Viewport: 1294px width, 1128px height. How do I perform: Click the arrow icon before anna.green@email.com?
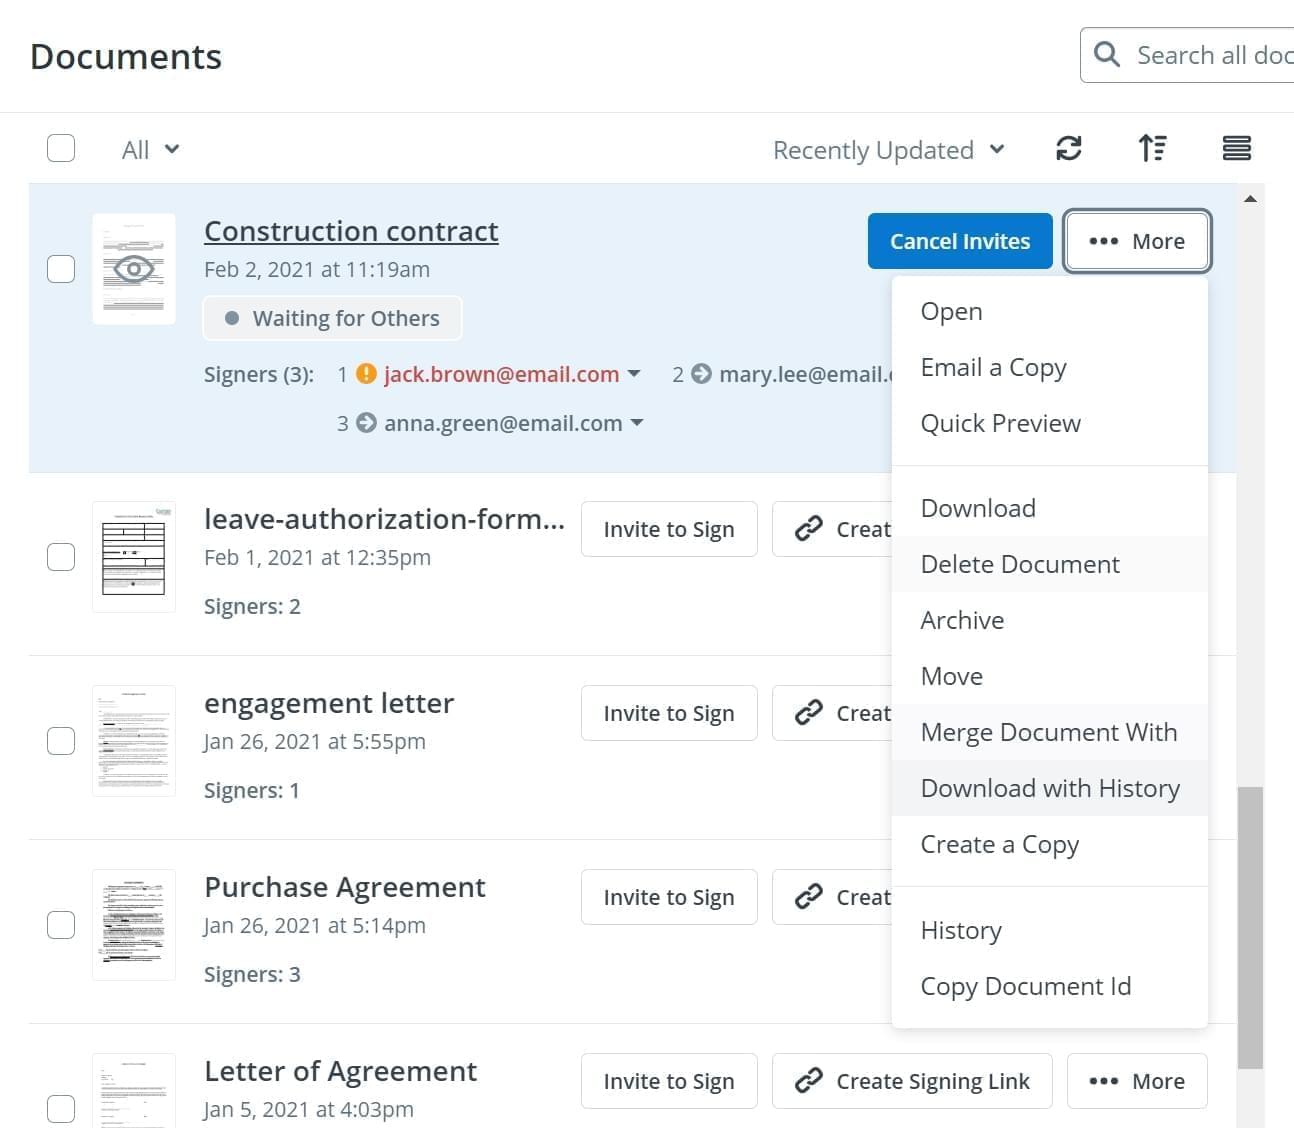(367, 423)
